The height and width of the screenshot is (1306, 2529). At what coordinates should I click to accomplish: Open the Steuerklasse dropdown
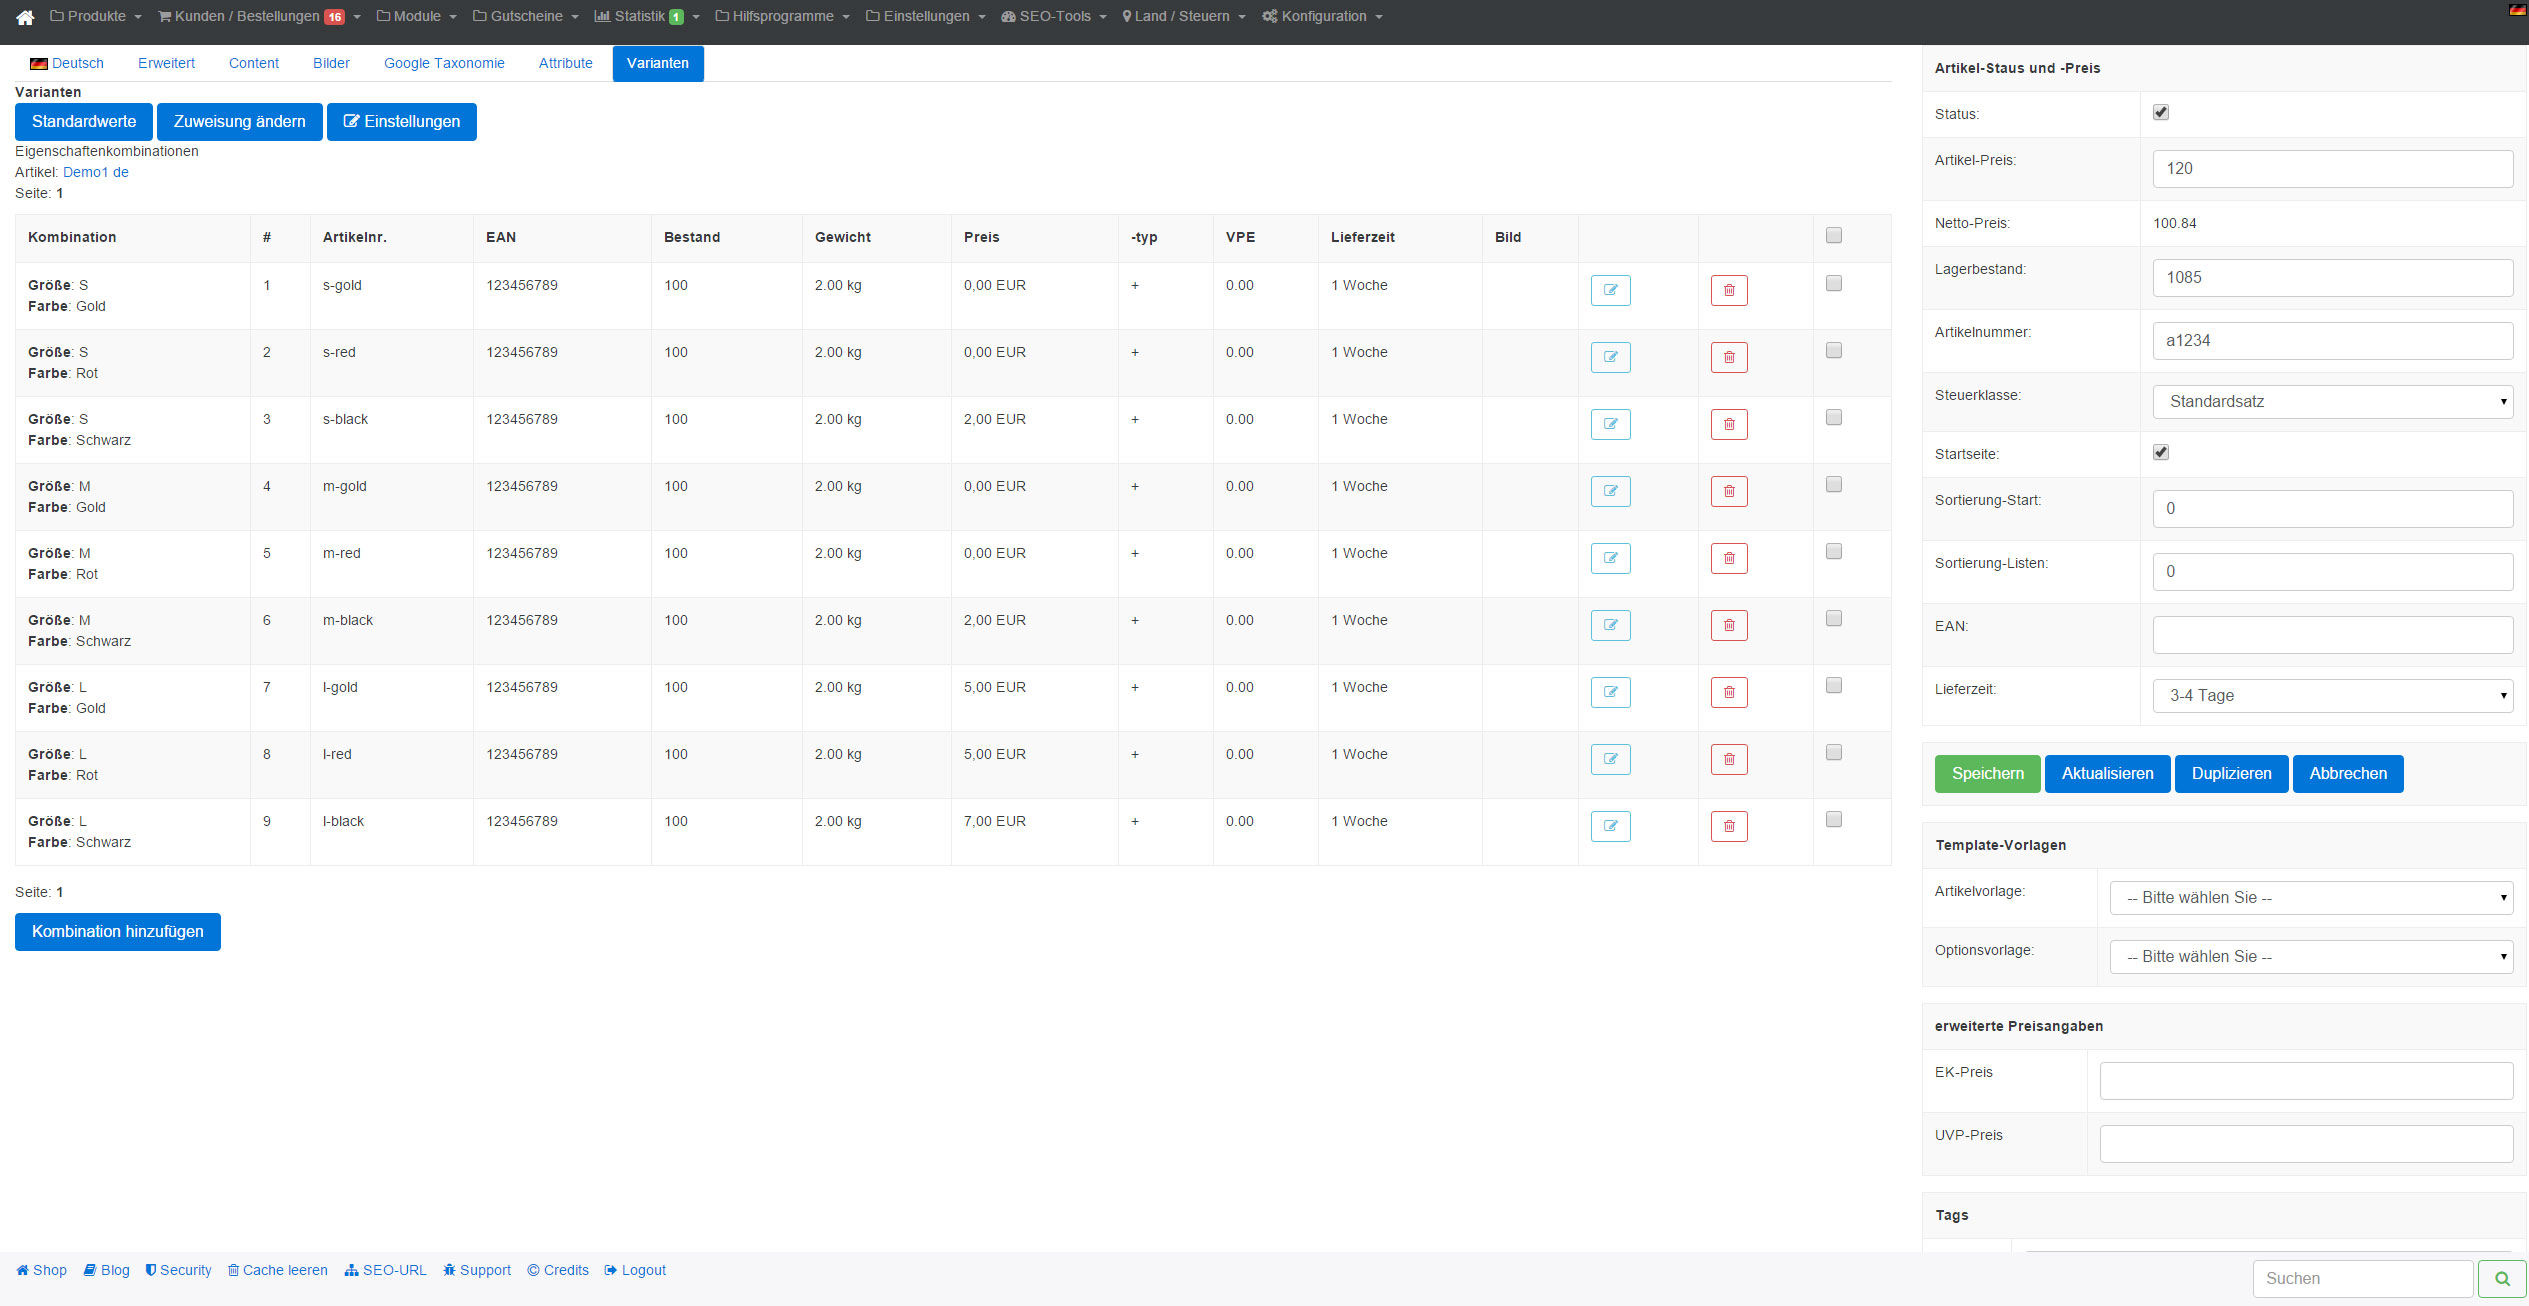[x=2332, y=402]
